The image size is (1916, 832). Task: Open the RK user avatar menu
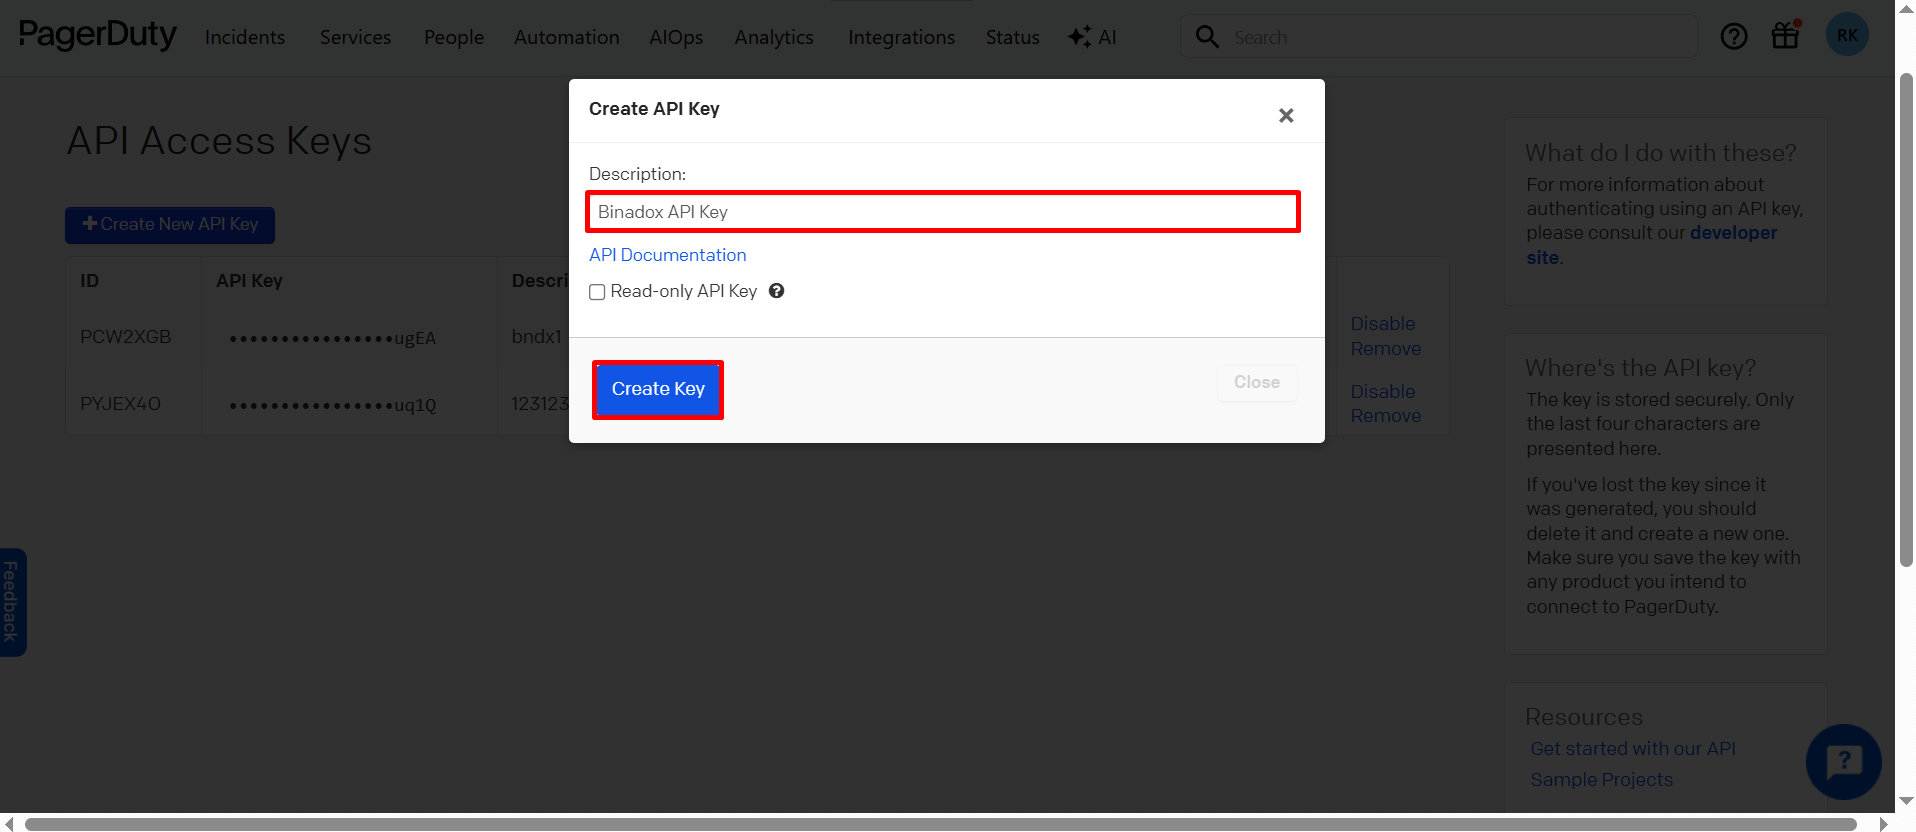1847,35
